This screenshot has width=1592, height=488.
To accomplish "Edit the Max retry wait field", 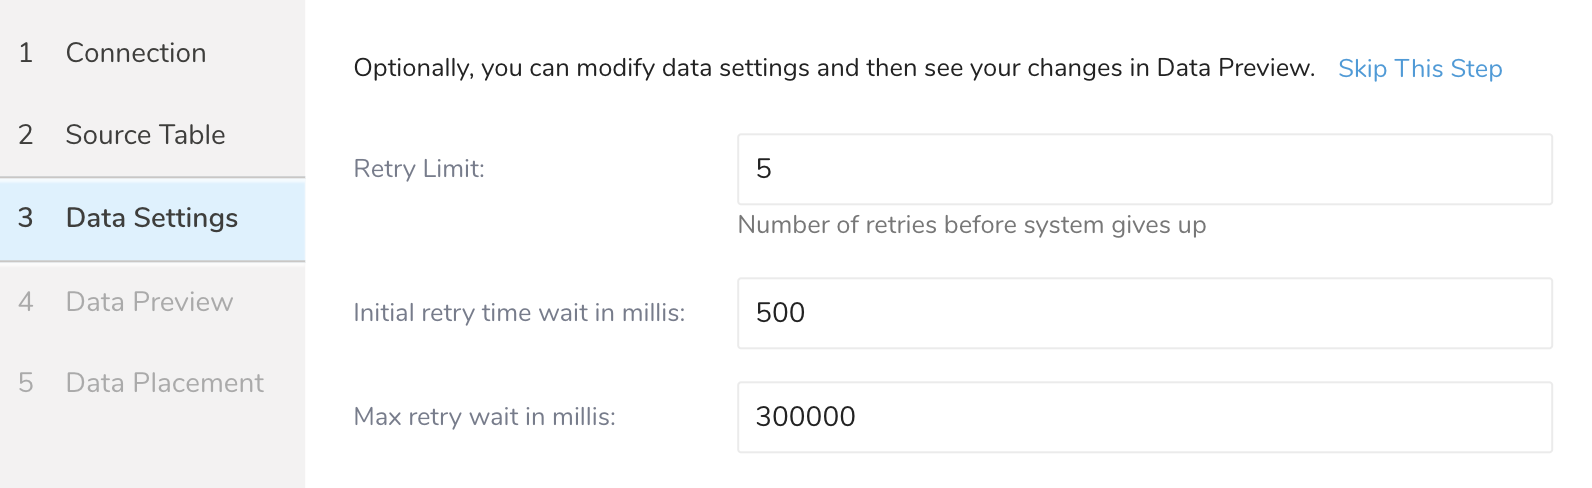I will point(1144,417).
